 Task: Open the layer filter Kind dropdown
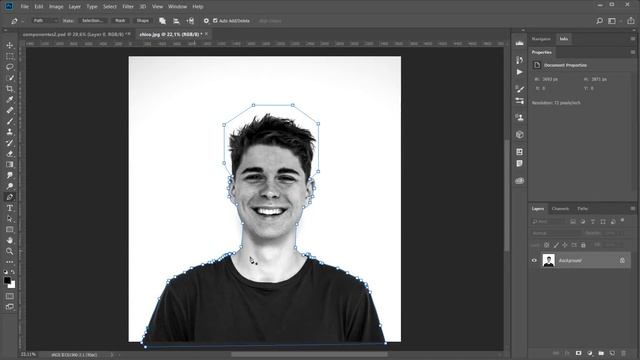pos(549,222)
